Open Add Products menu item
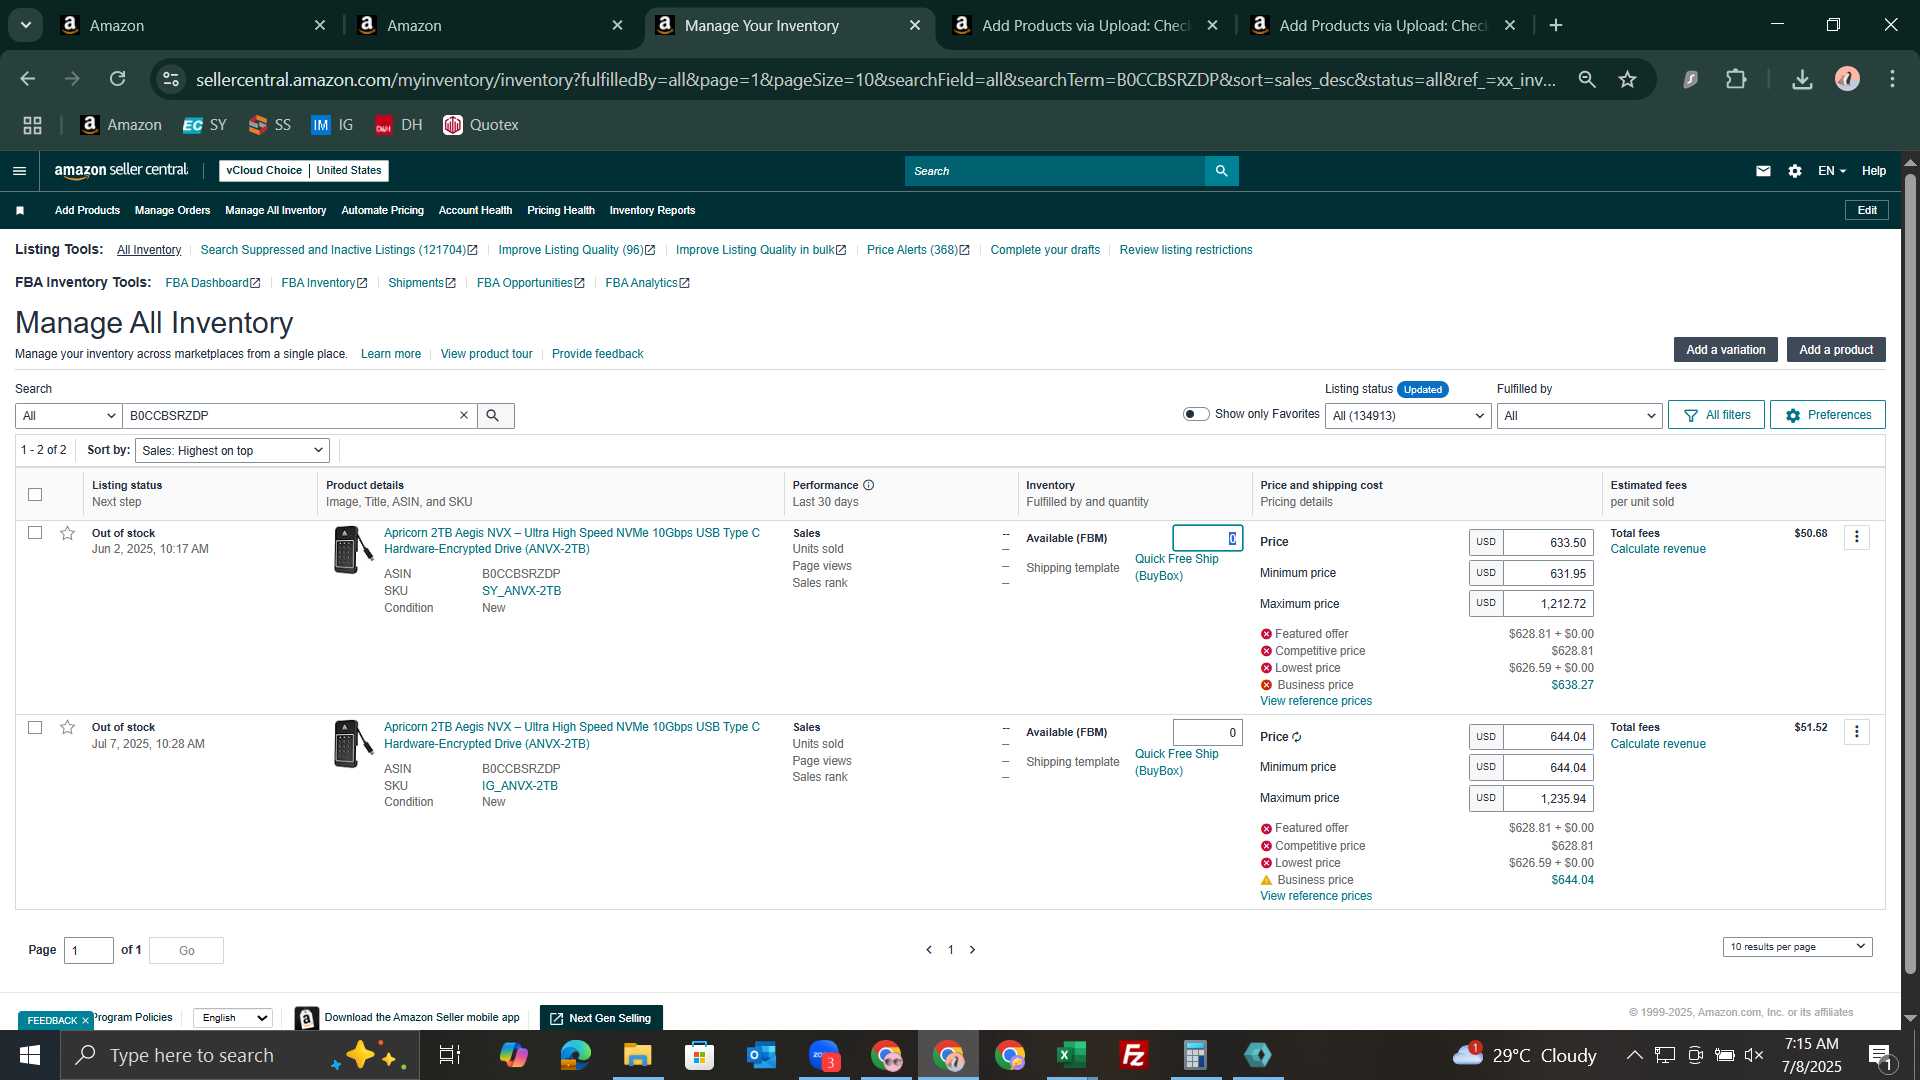 coord(87,210)
